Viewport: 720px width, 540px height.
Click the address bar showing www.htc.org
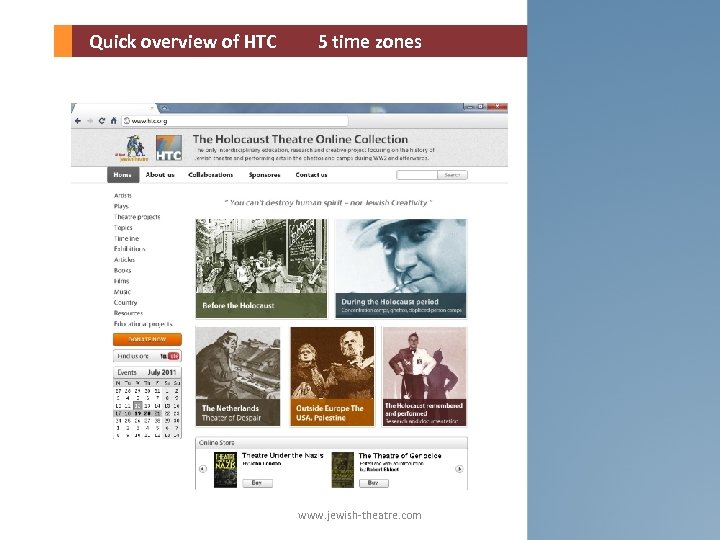235,121
